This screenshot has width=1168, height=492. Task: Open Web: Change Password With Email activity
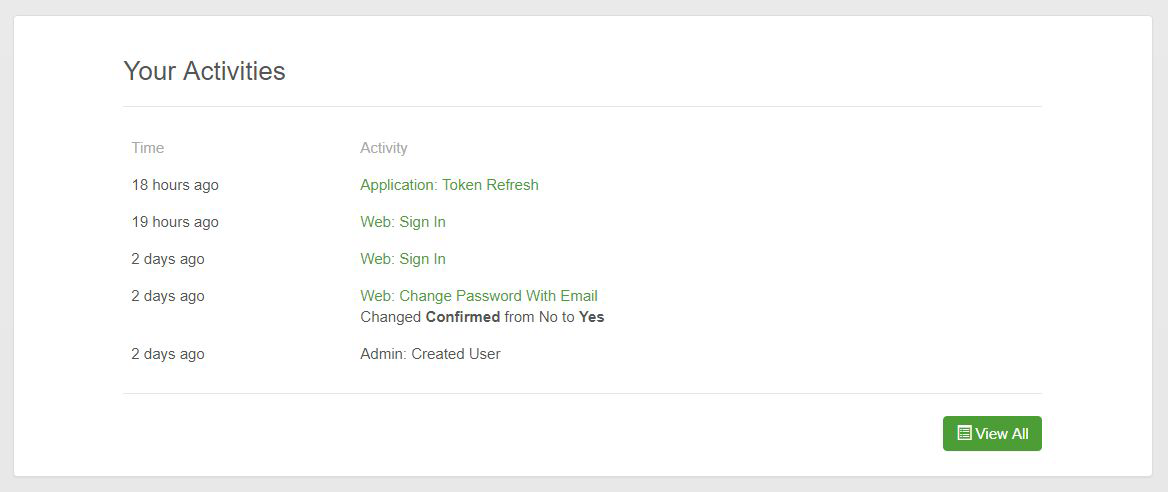479,296
